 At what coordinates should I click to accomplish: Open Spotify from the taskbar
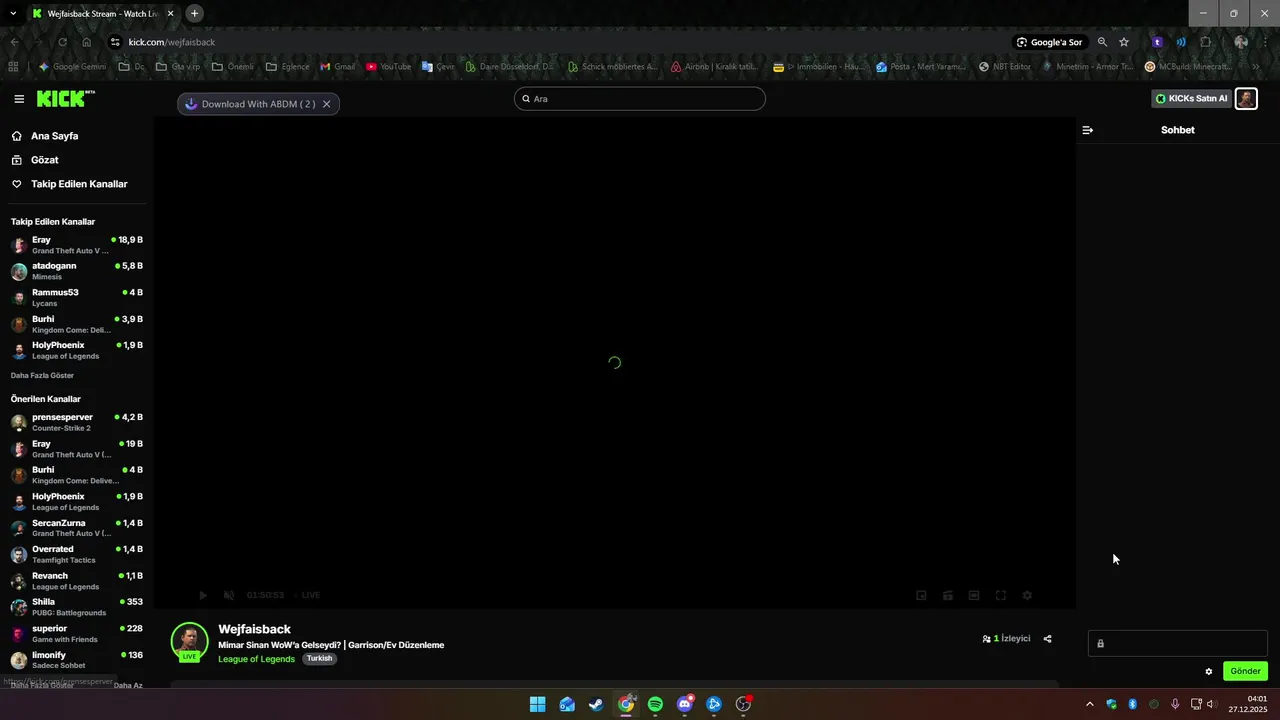pyautogui.click(x=655, y=704)
